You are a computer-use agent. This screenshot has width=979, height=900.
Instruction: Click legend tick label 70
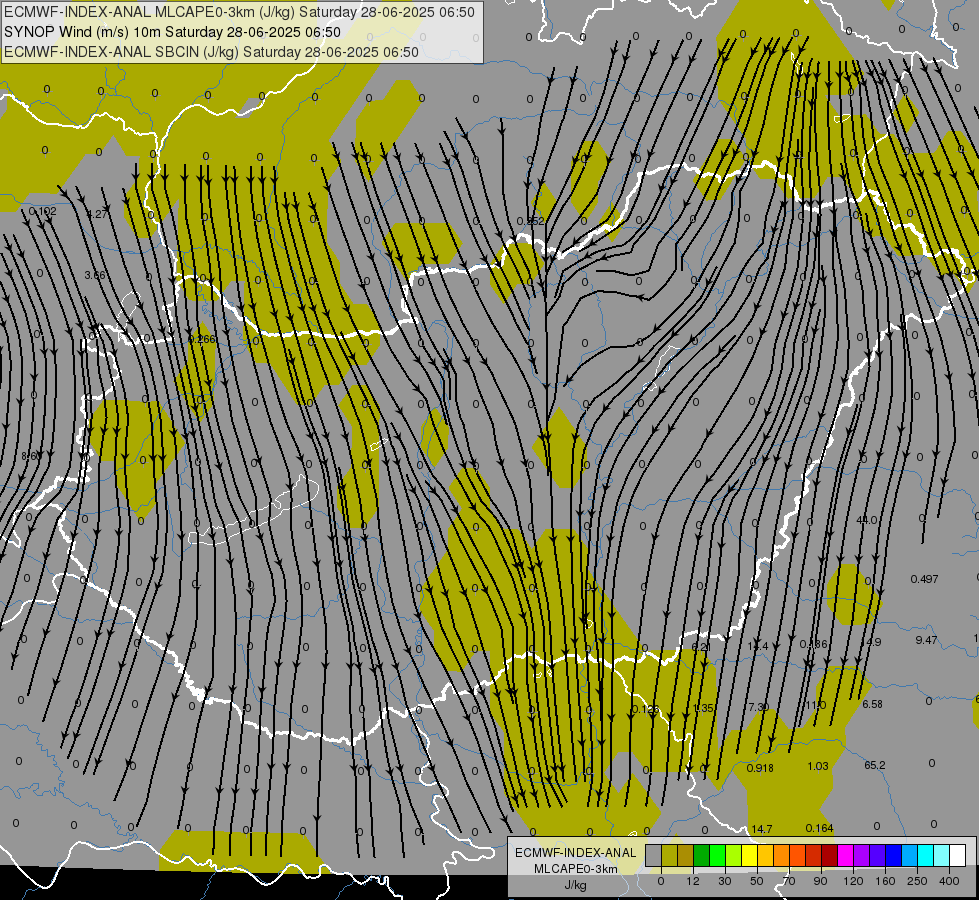789,881
